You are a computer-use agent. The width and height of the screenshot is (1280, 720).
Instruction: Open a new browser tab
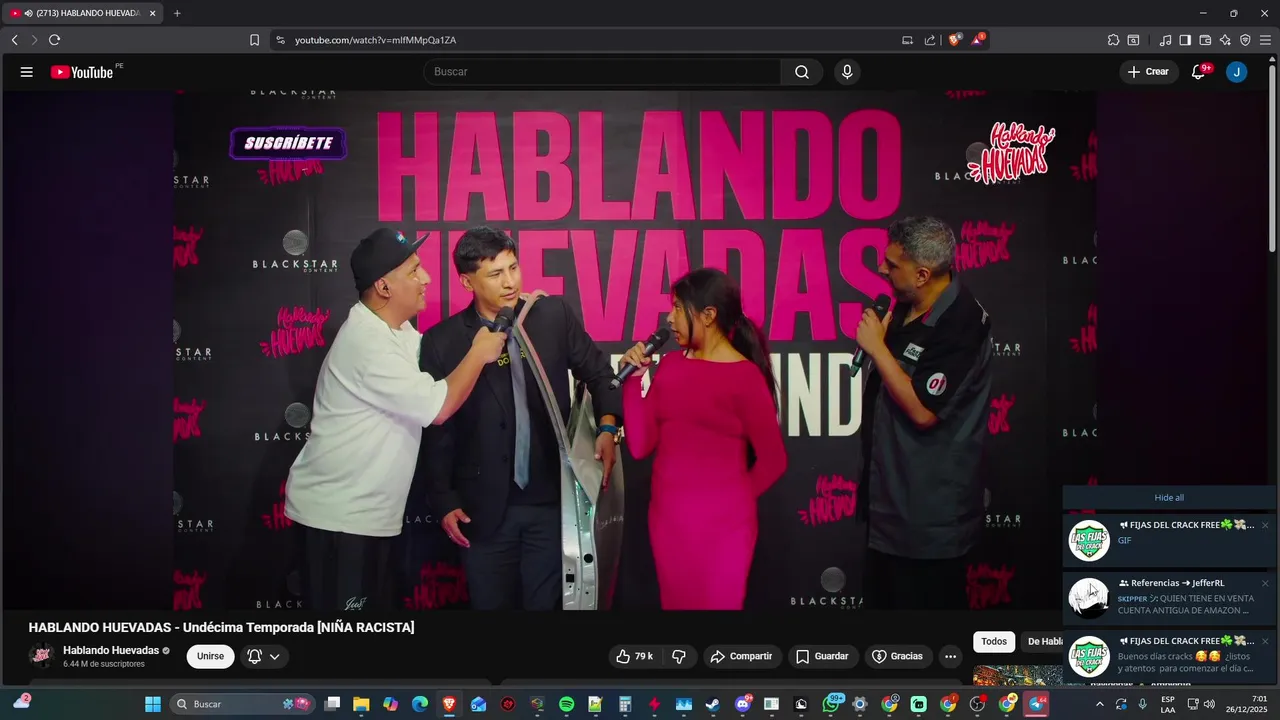coord(177,13)
